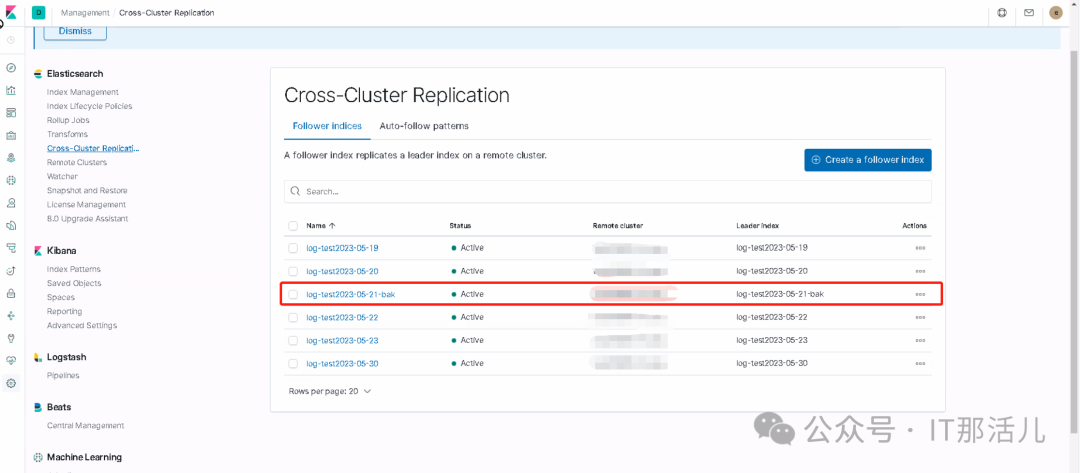This screenshot has height=473, width=1080.
Task: Open Metrics infrastructure icon in side nav
Action: coord(11,203)
